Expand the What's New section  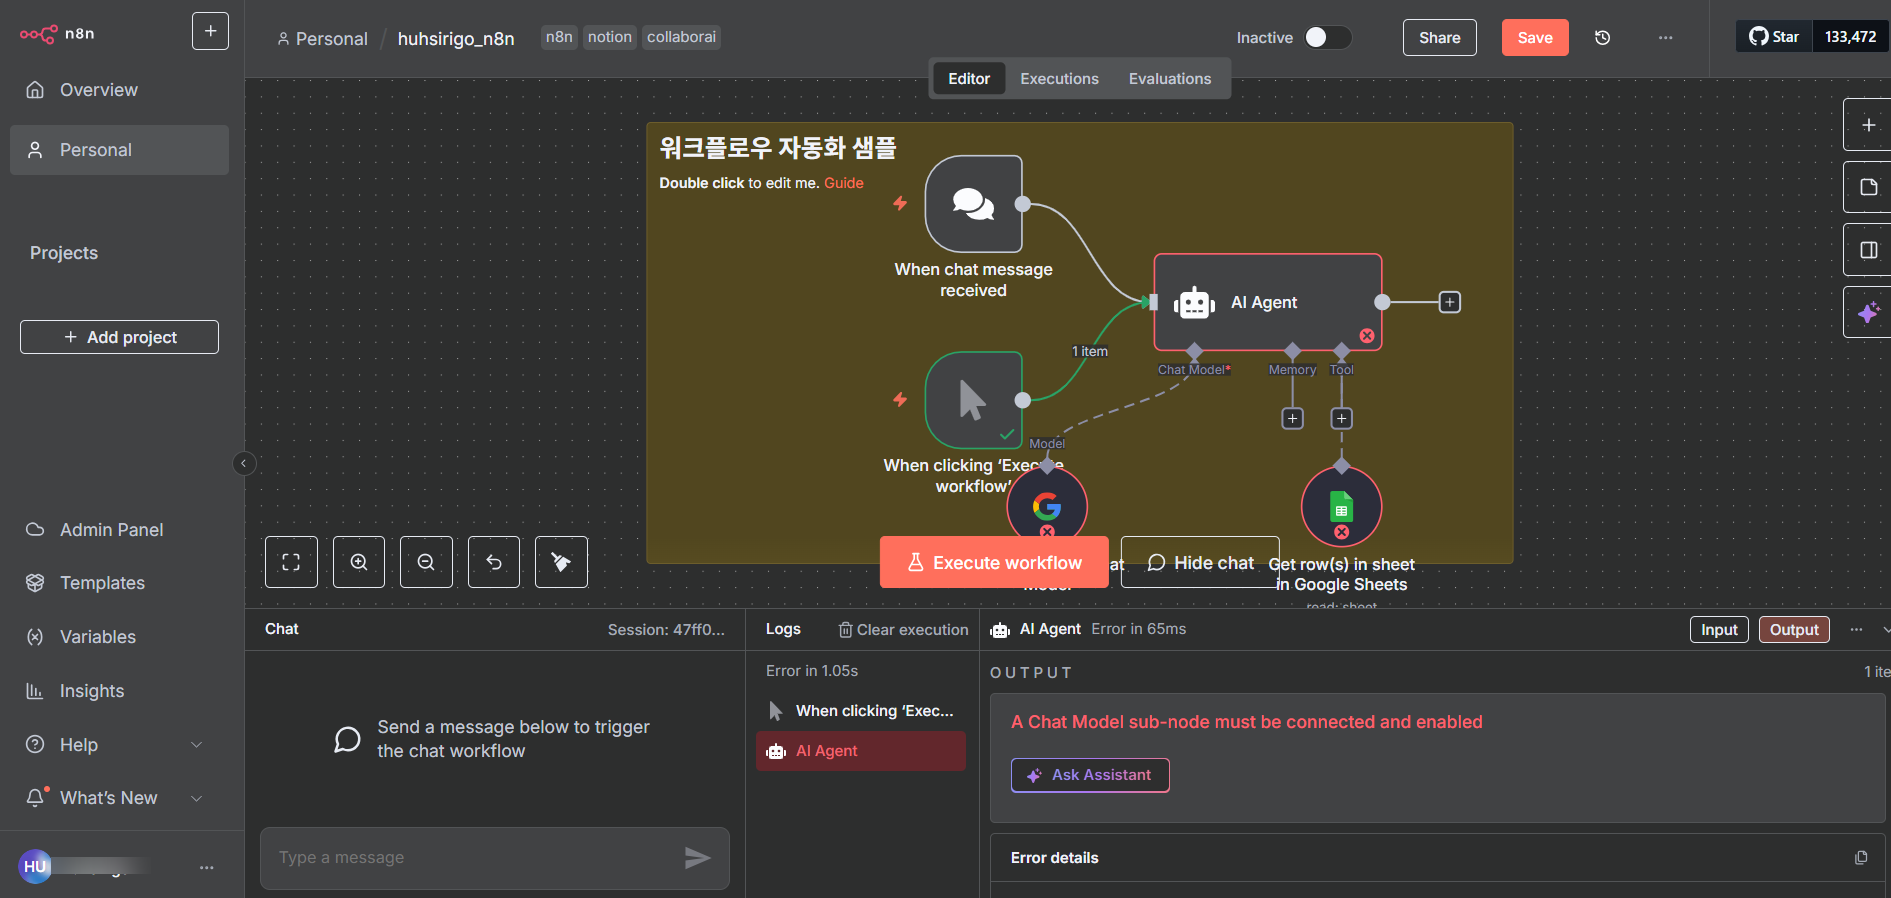pos(197,798)
